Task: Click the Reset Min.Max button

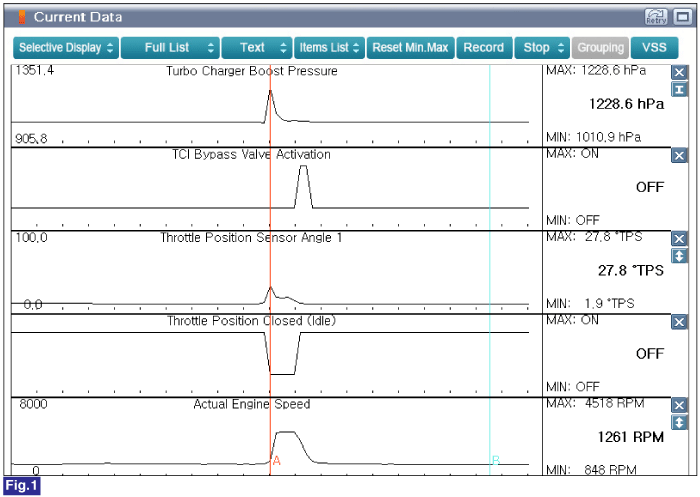Action: click(410, 48)
